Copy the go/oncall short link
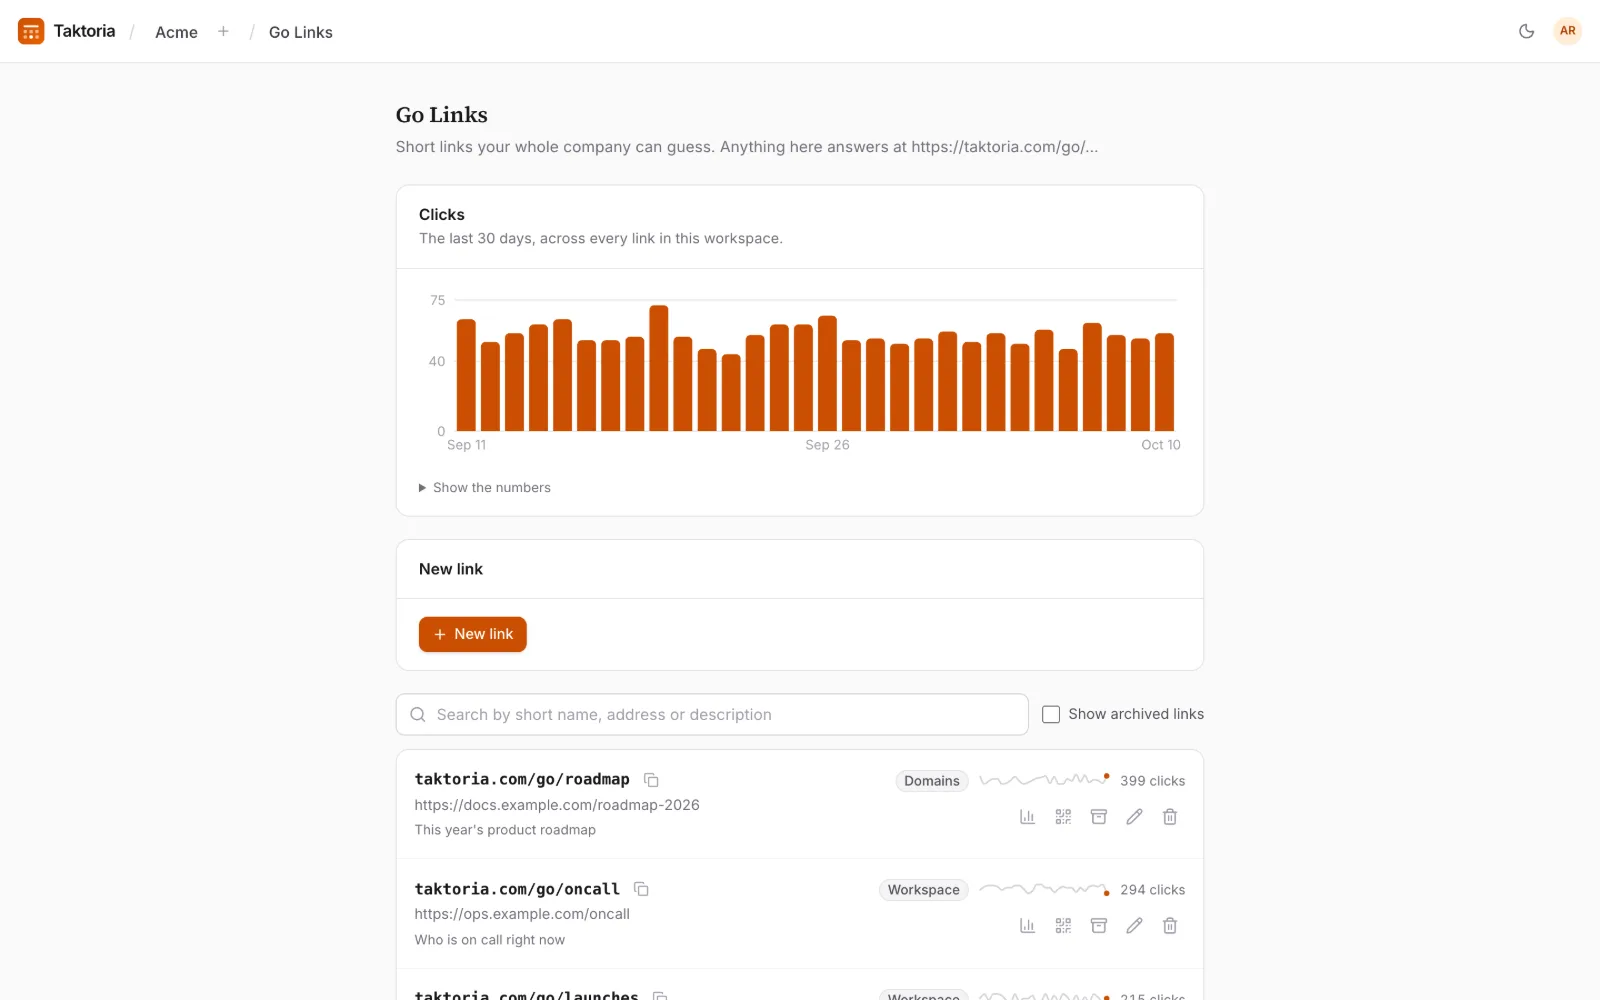The width and height of the screenshot is (1600, 1000). click(642, 889)
